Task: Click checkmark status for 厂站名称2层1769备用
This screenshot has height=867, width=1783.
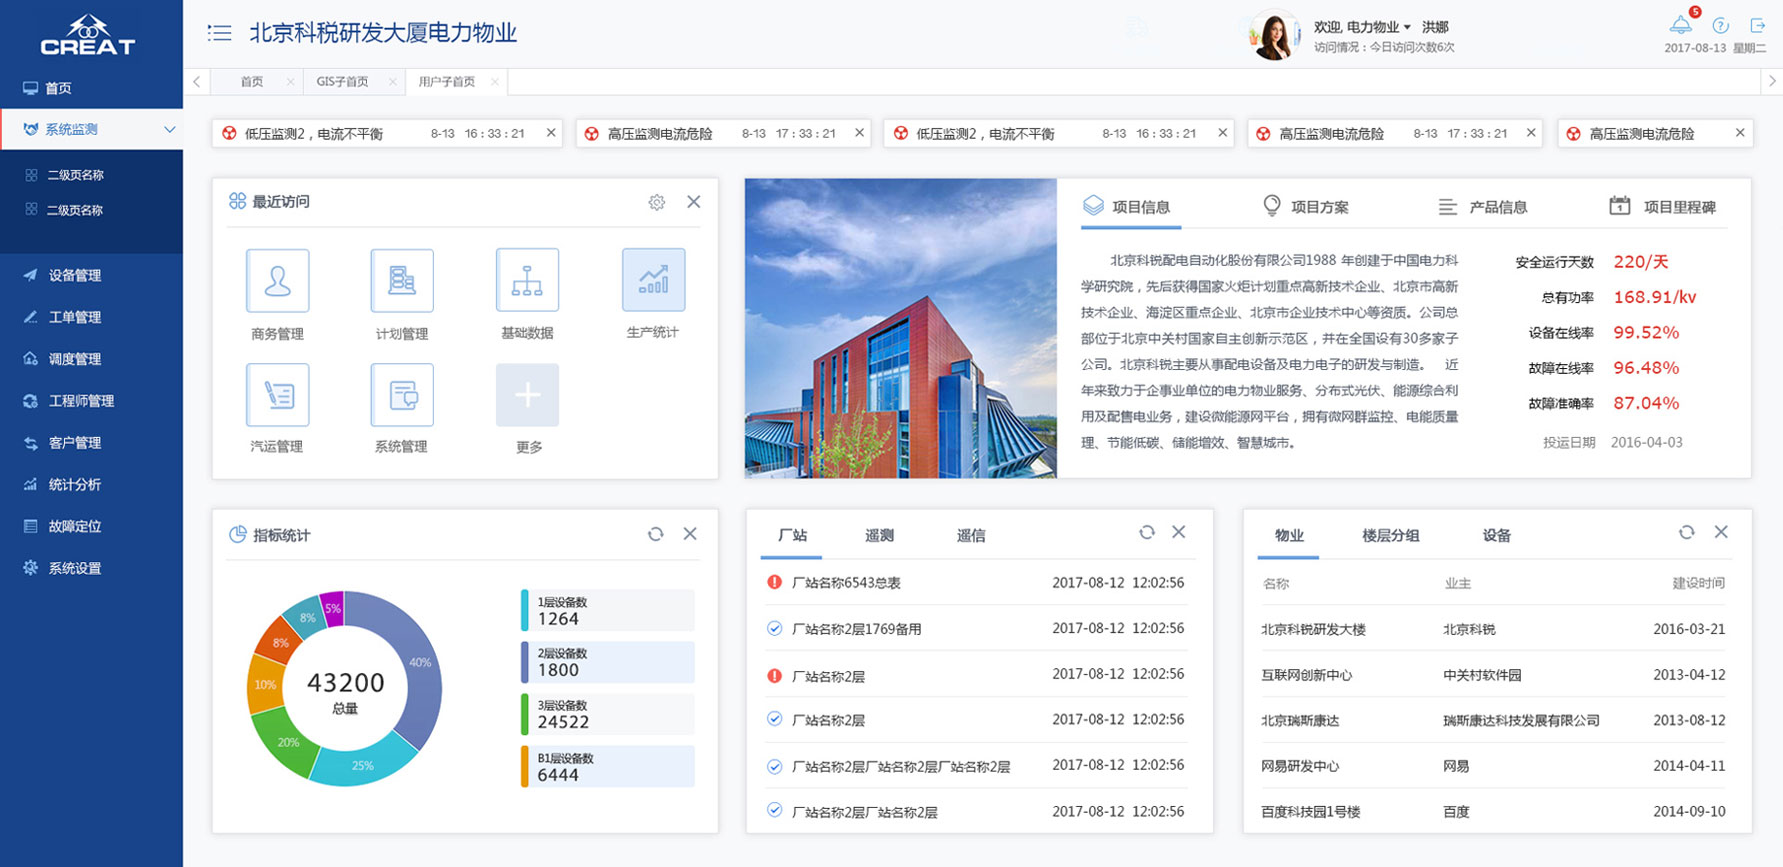Action: pos(774,629)
